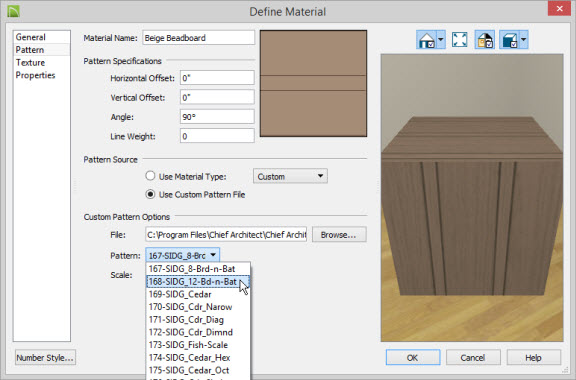Click the Angle field showing 90°

pyautogui.click(x=217, y=117)
